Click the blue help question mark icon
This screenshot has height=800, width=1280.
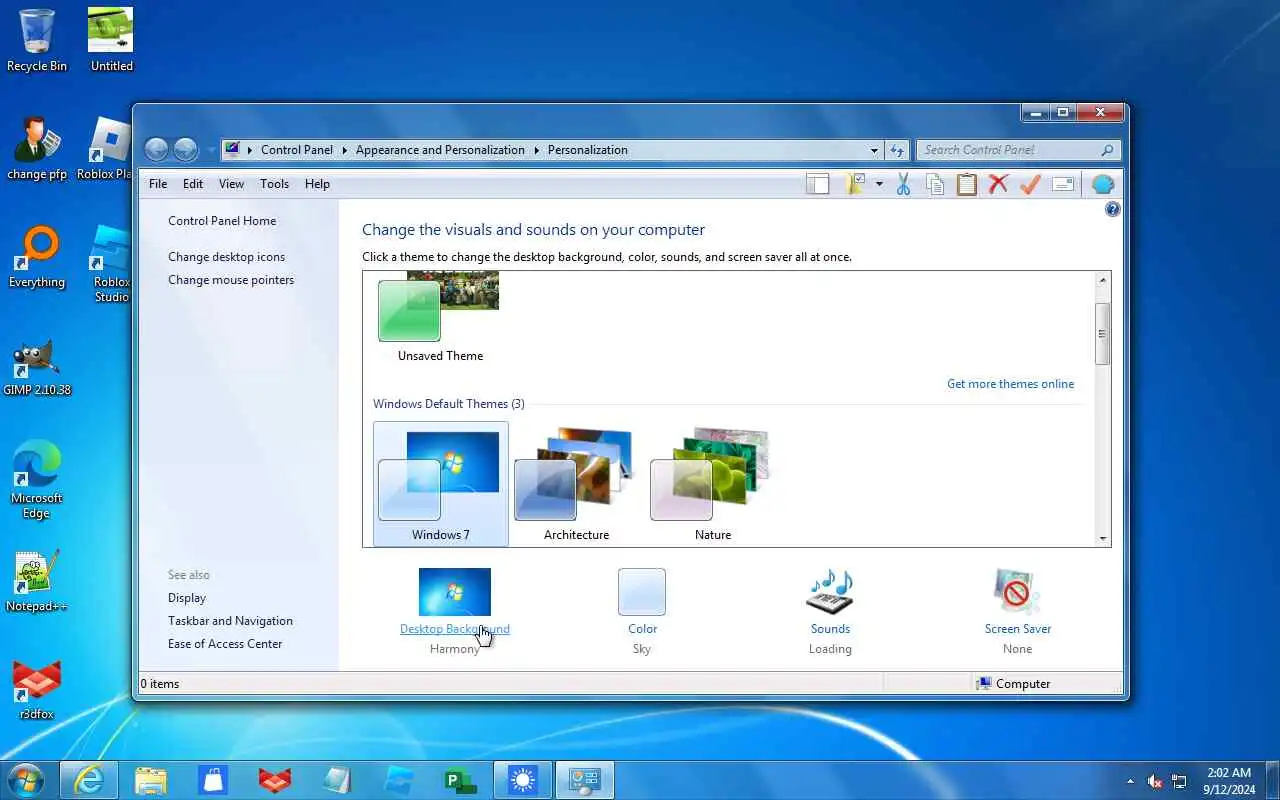(1112, 210)
